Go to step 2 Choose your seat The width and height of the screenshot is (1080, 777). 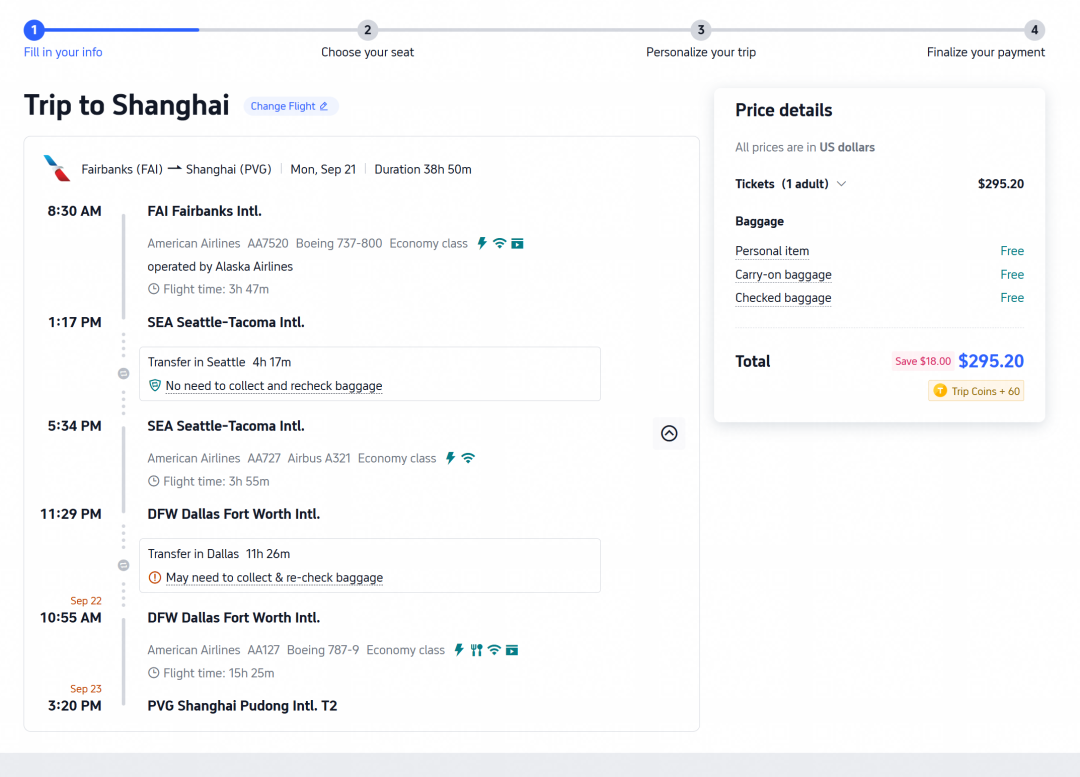coord(368,30)
